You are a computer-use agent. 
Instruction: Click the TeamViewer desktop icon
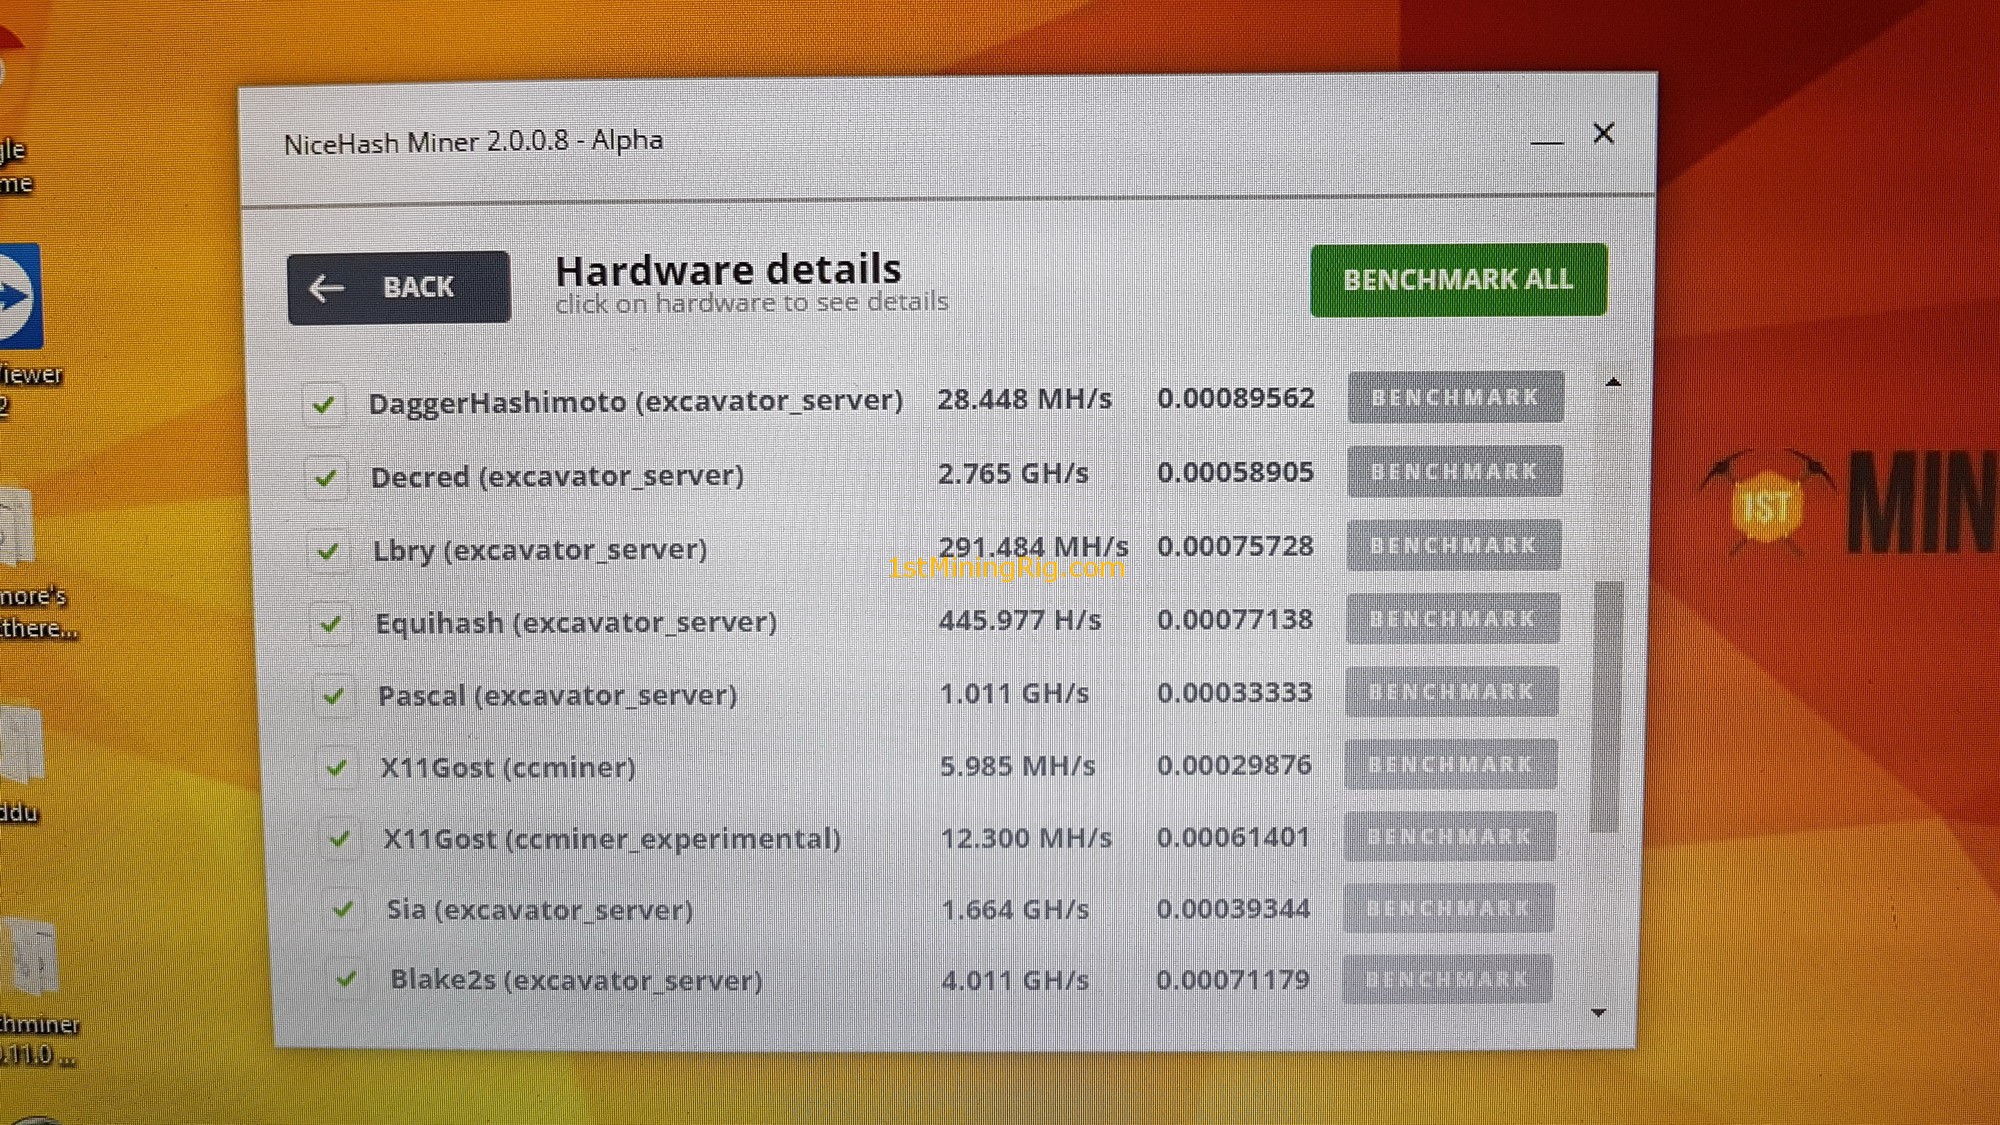(x=18, y=297)
